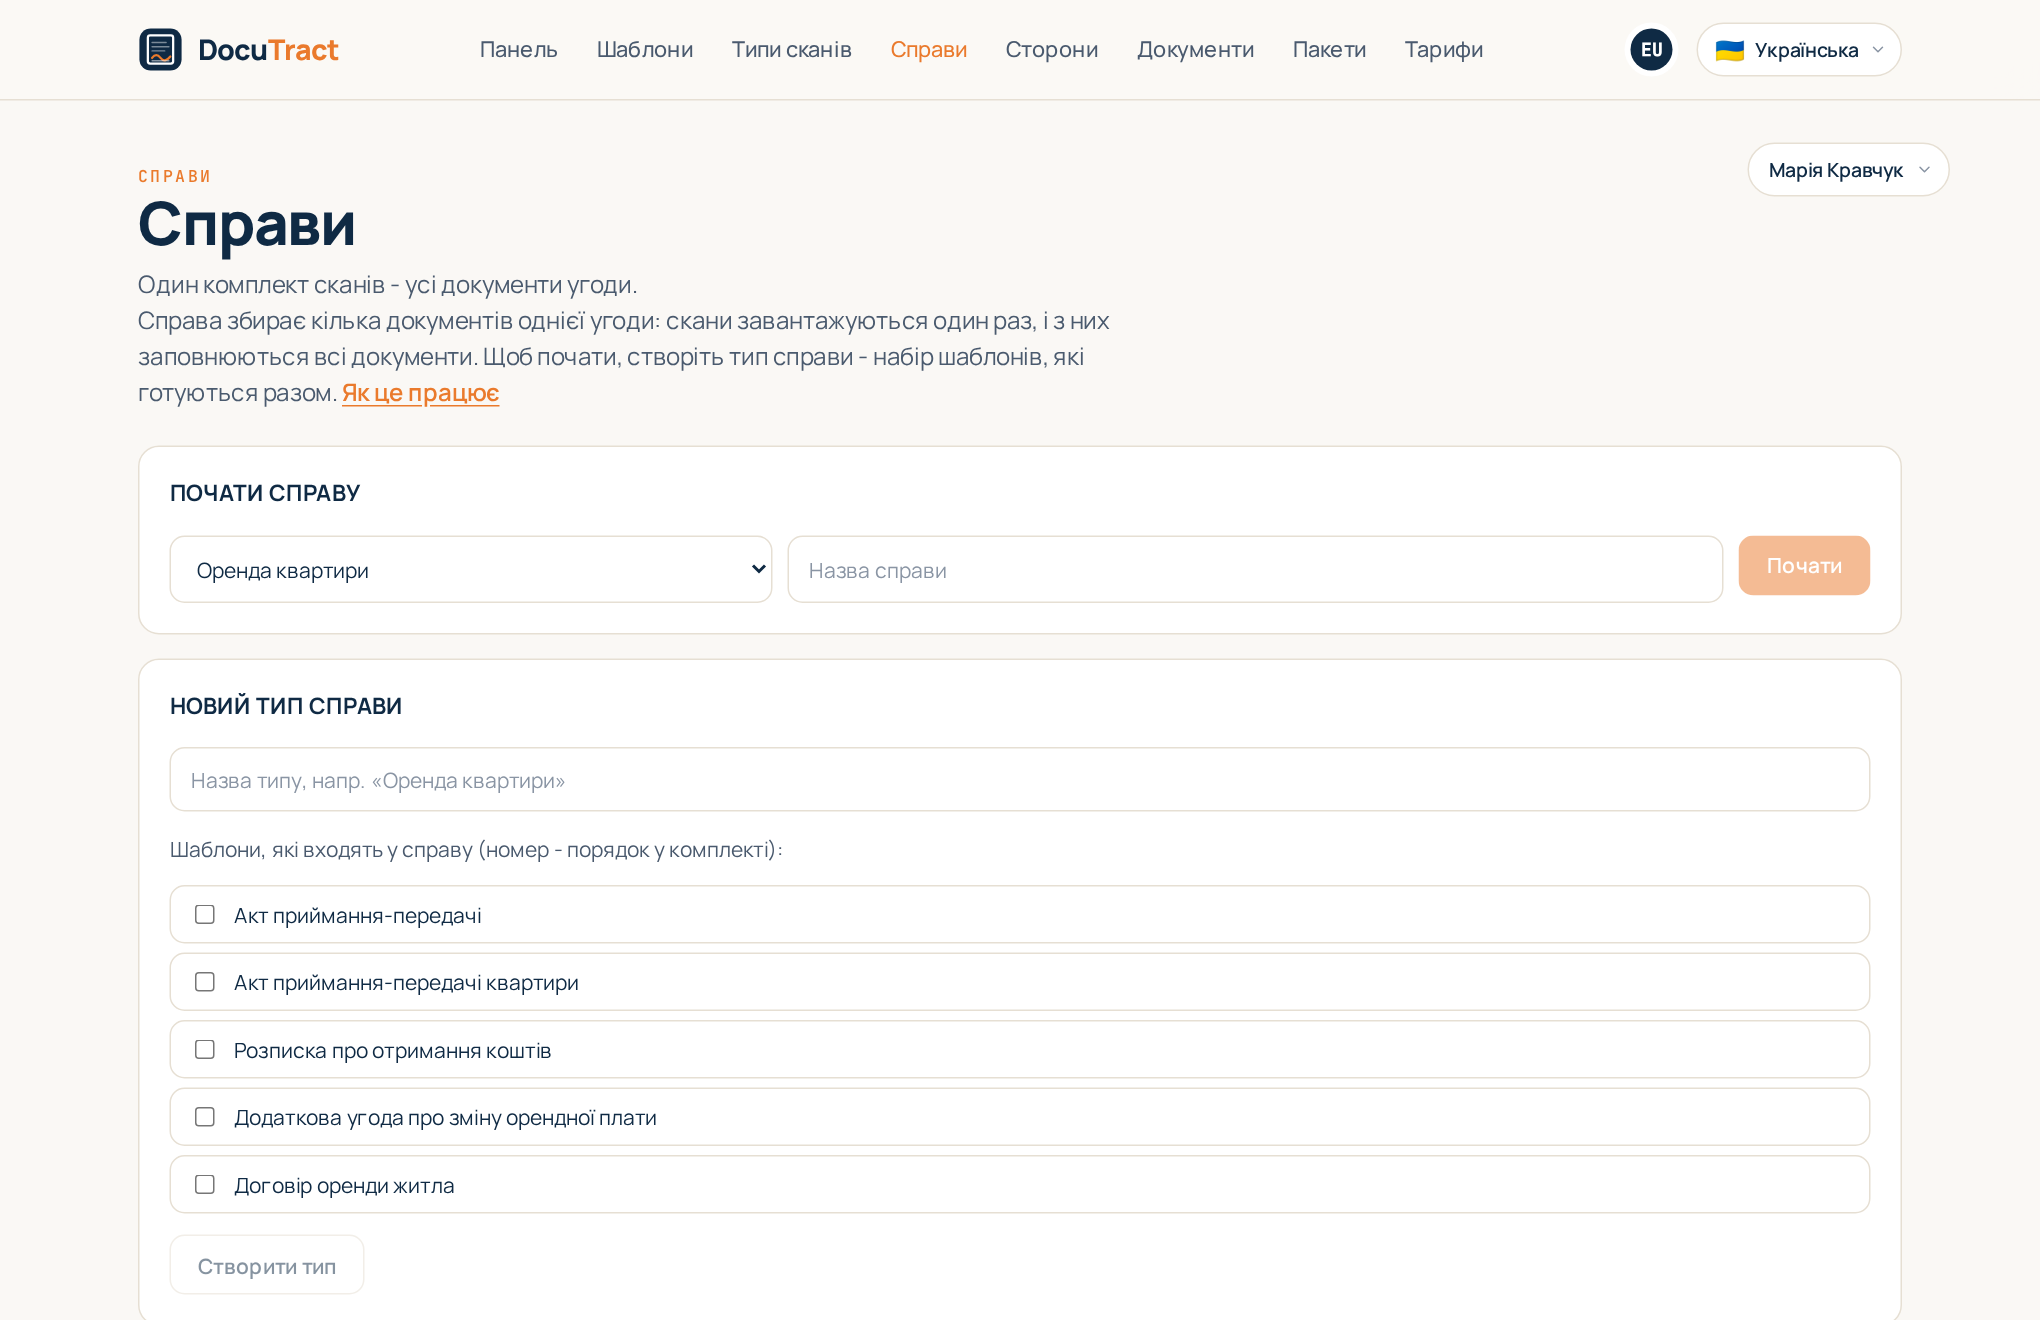Viewport: 2040px width, 1320px height.
Task: Click the ПОЧАТИ СПРАВУ heading
Action: (265, 493)
